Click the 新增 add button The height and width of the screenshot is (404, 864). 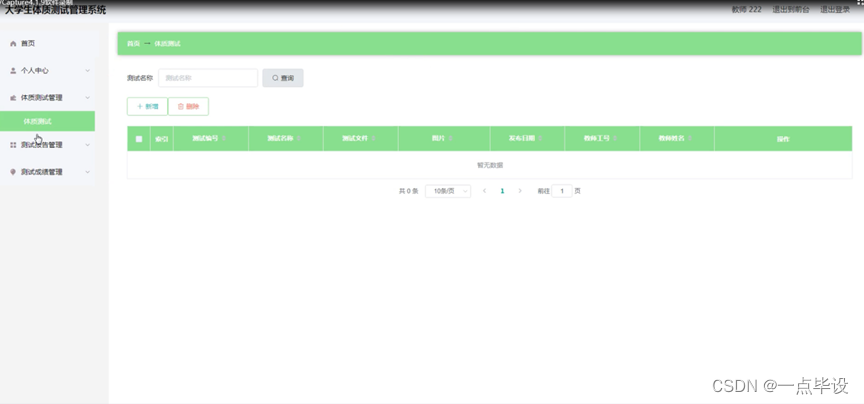click(147, 106)
